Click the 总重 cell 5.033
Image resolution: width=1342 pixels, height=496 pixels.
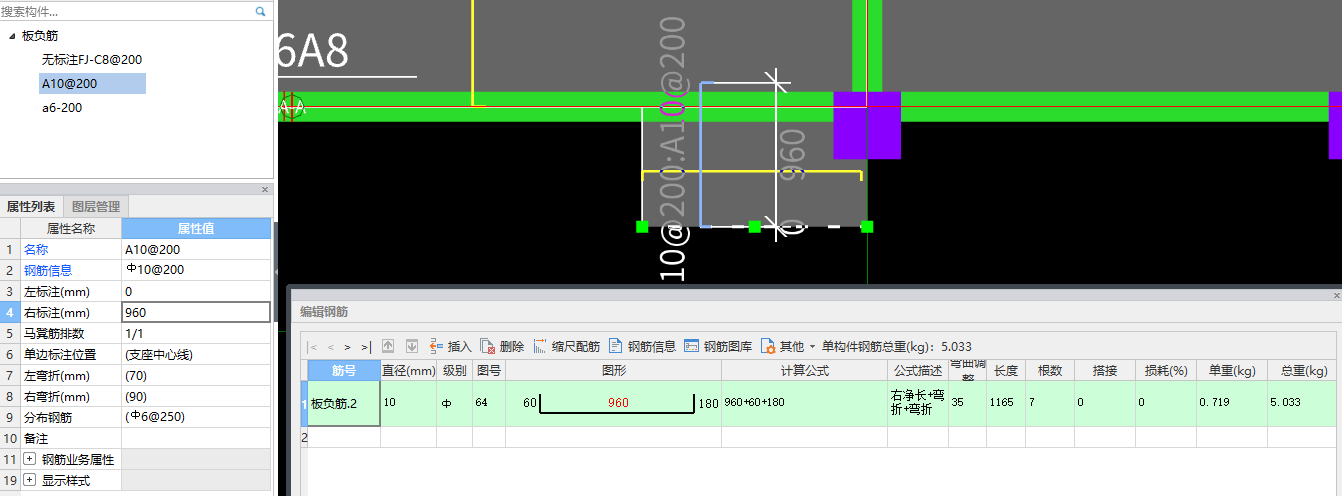point(1301,403)
